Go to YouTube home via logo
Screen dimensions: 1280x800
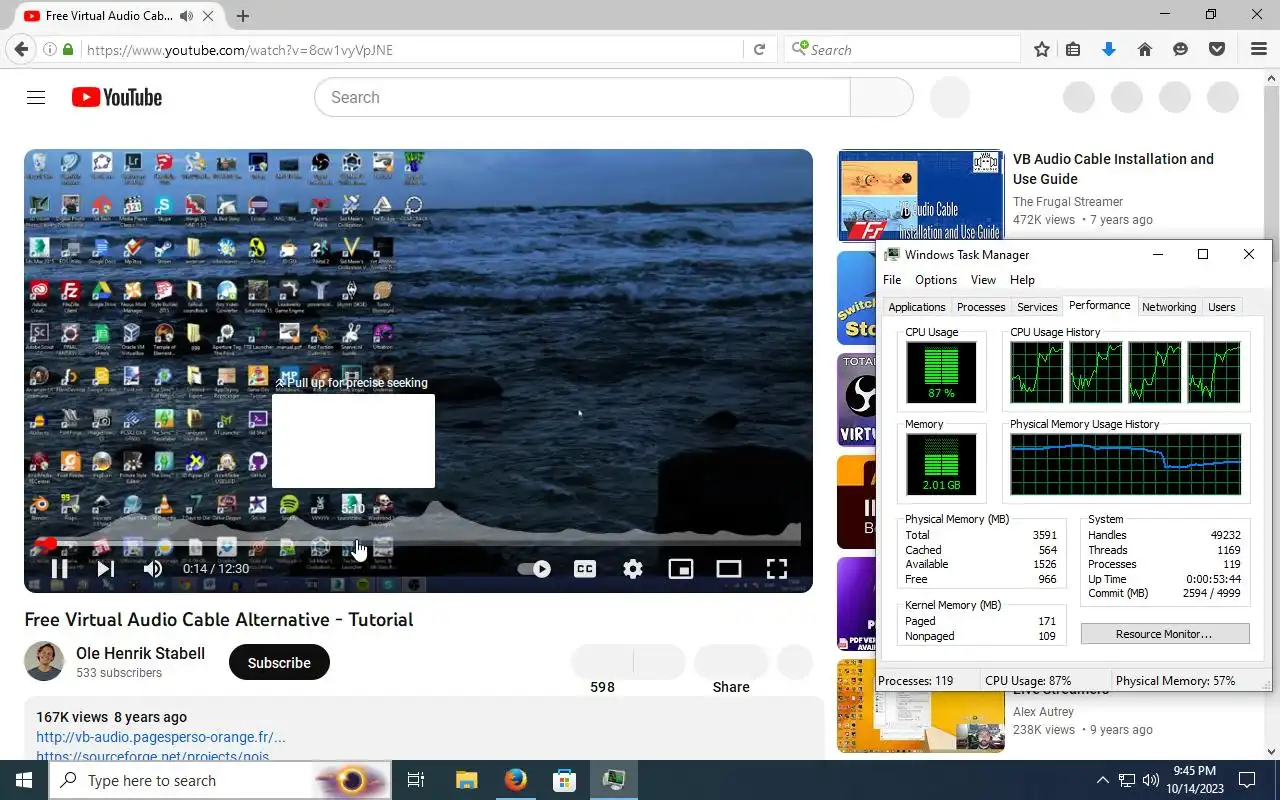click(117, 97)
